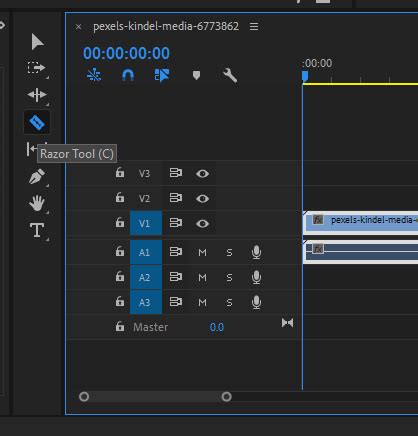Open sequence panel hamburger menu

click(x=254, y=26)
